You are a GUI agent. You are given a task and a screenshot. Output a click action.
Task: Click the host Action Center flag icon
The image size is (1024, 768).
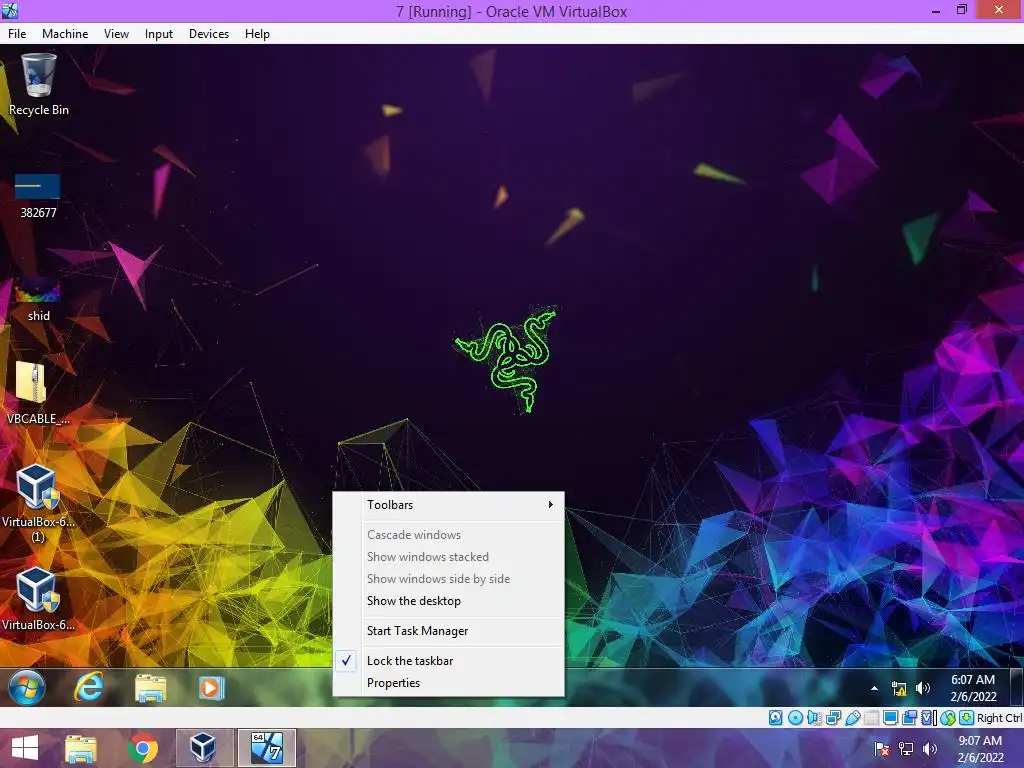(x=882, y=748)
